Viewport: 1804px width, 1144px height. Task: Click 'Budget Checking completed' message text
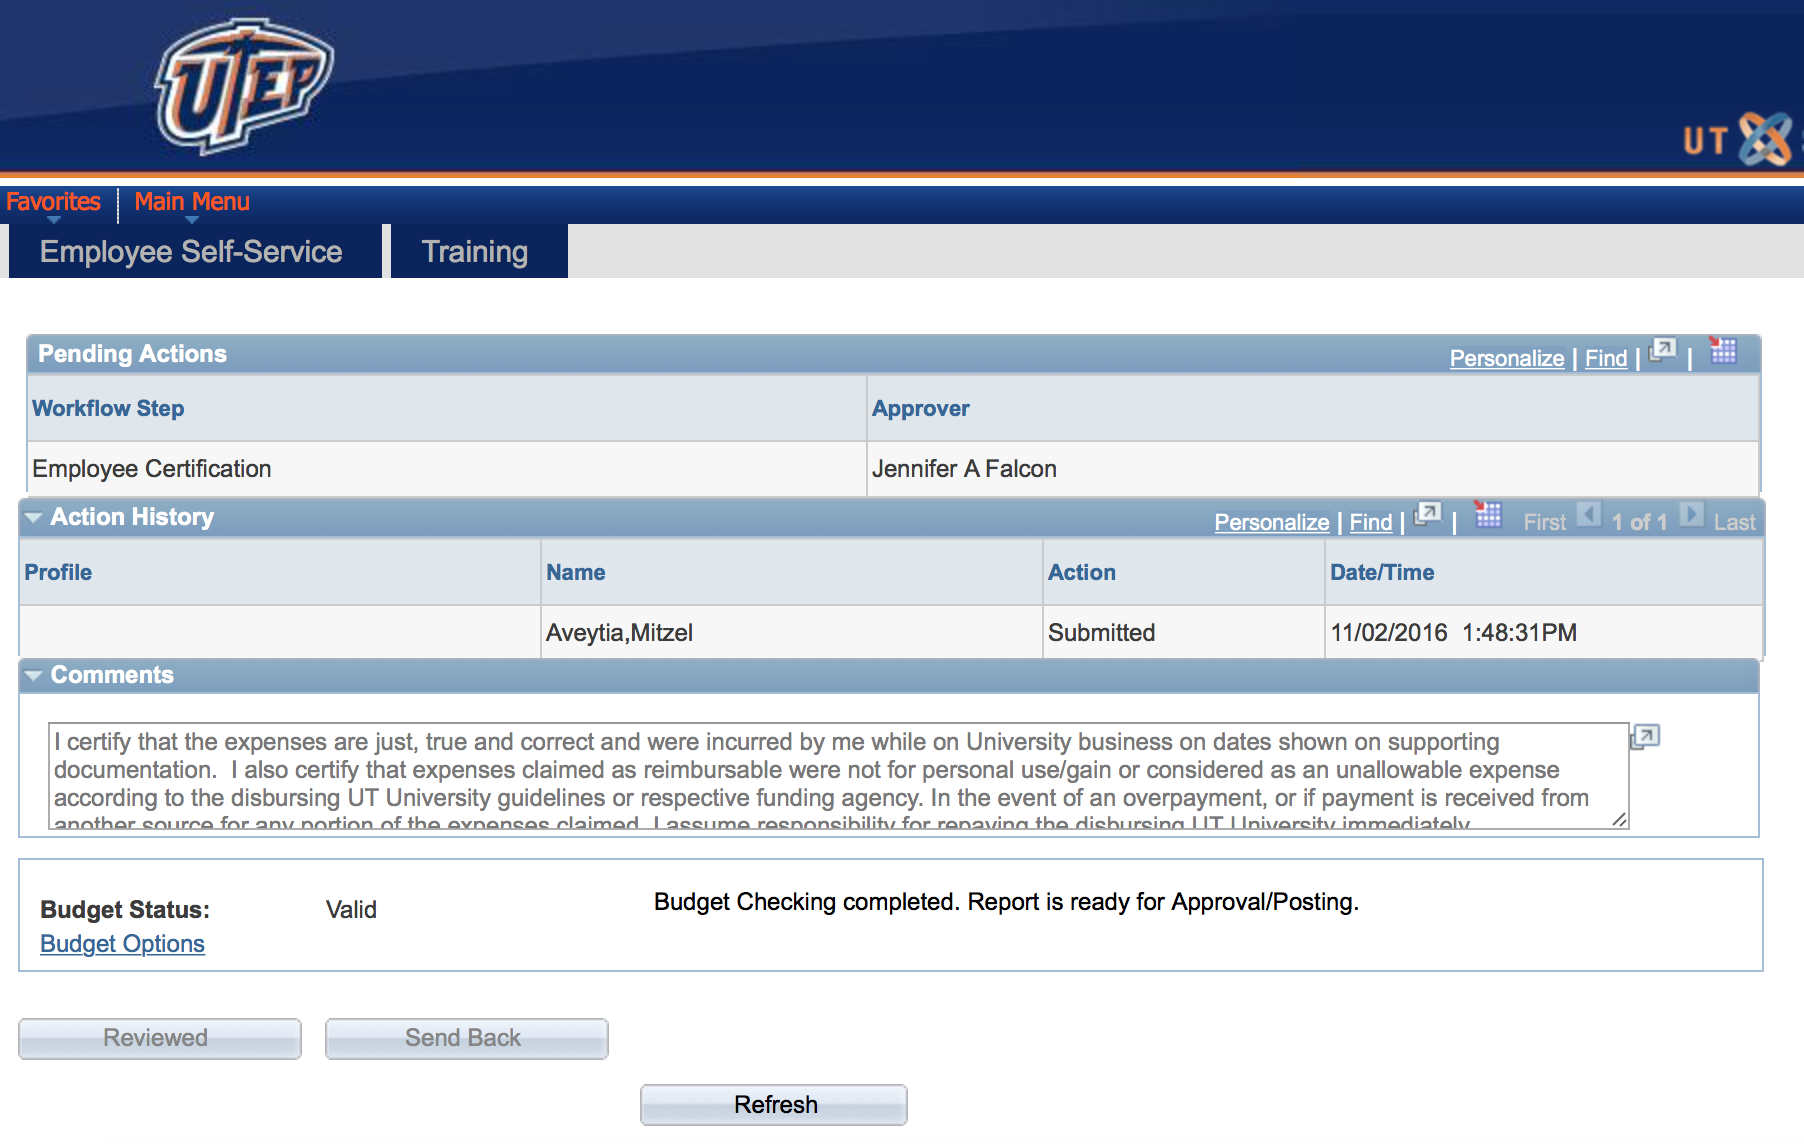pos(1006,902)
